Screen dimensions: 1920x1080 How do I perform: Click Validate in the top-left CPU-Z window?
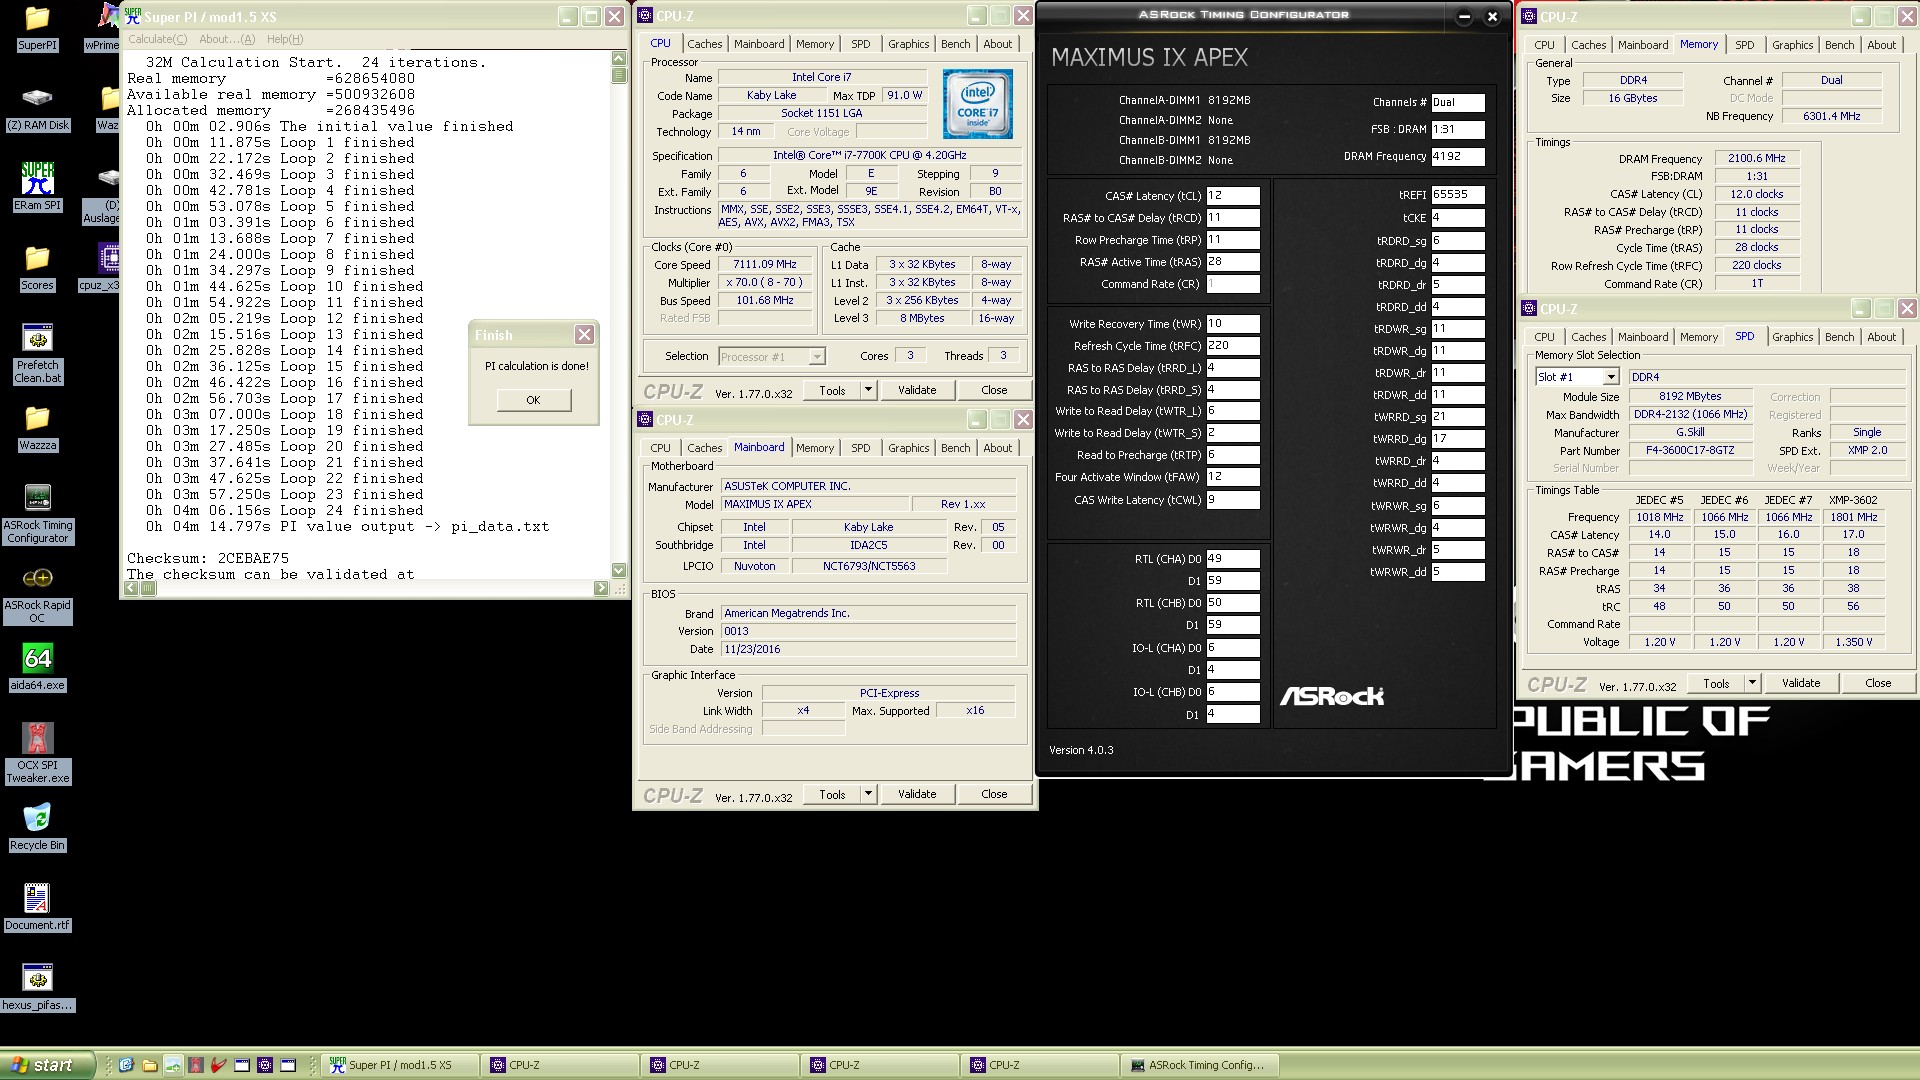coord(917,390)
